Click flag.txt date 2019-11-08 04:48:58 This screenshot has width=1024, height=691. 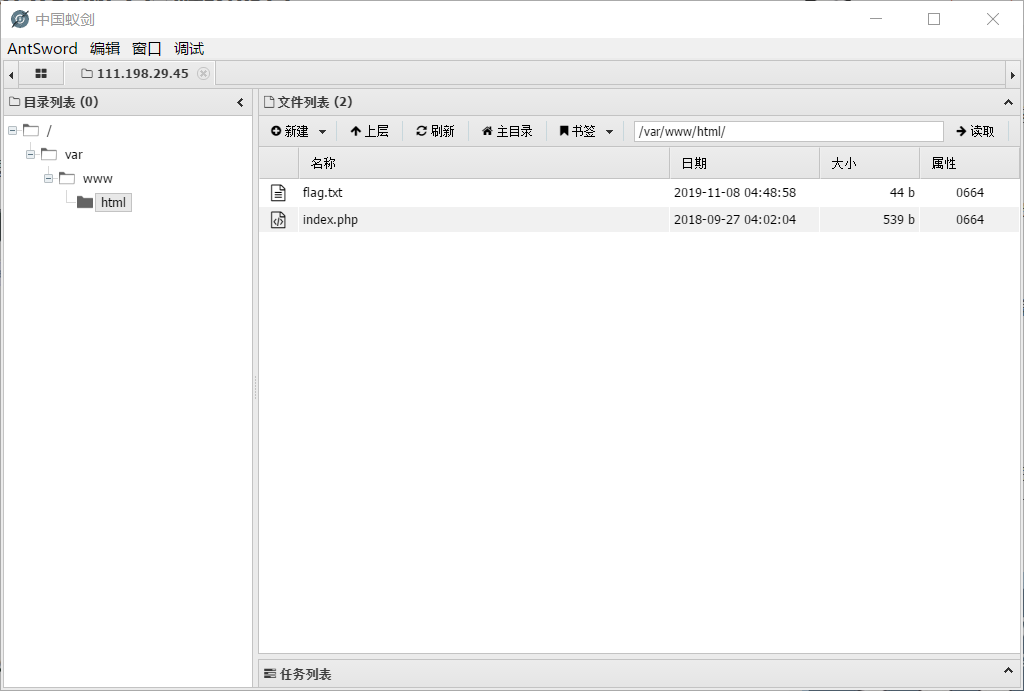(735, 193)
